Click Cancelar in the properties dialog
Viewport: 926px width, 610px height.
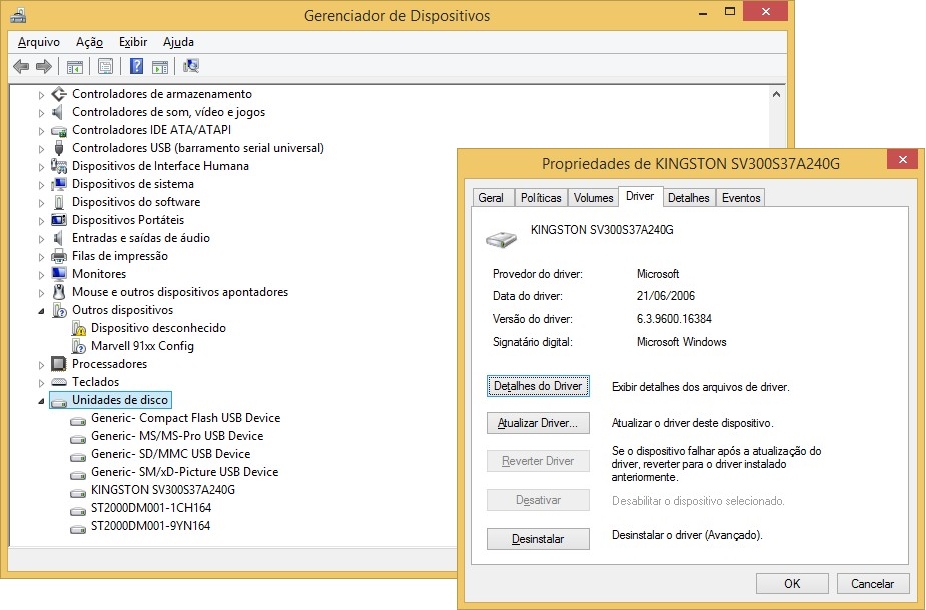[872, 584]
